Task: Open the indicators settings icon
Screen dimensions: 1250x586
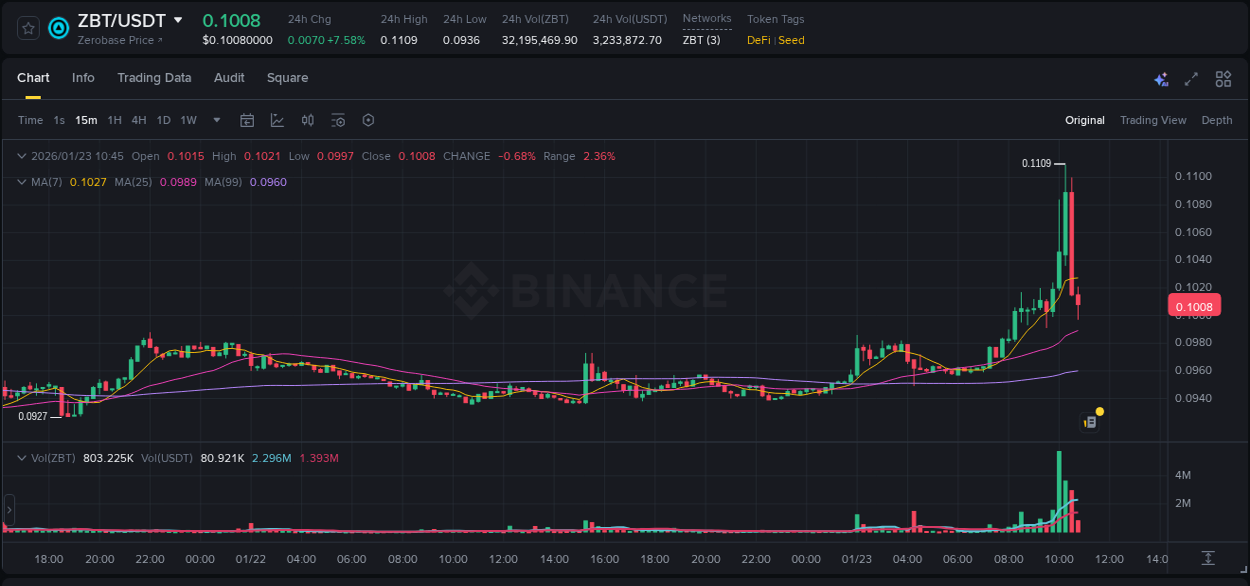Action: pos(338,120)
